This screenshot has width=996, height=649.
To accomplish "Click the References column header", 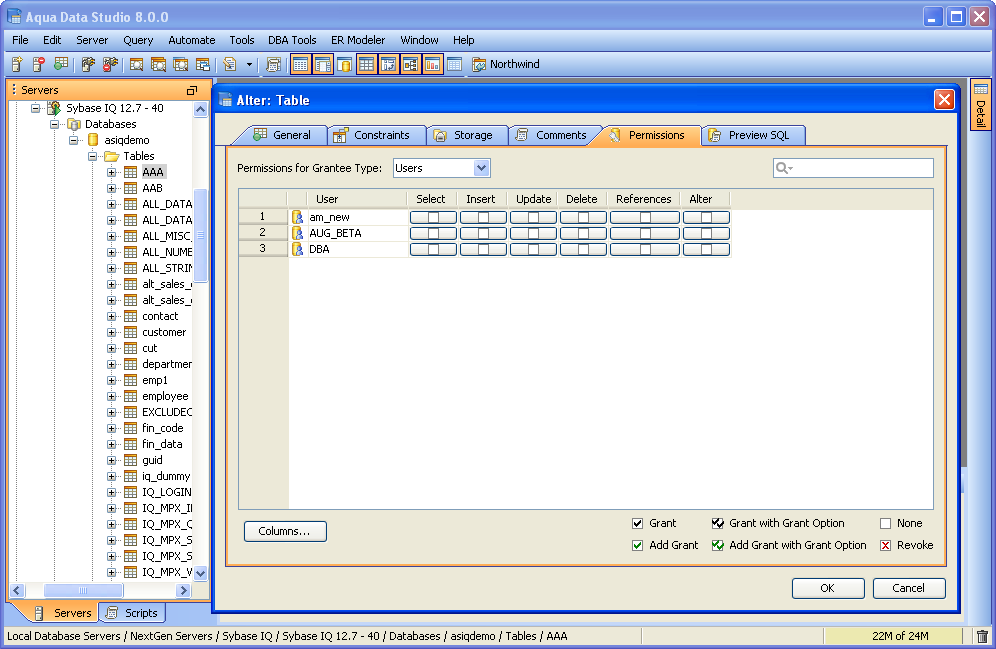I will tap(643, 199).
